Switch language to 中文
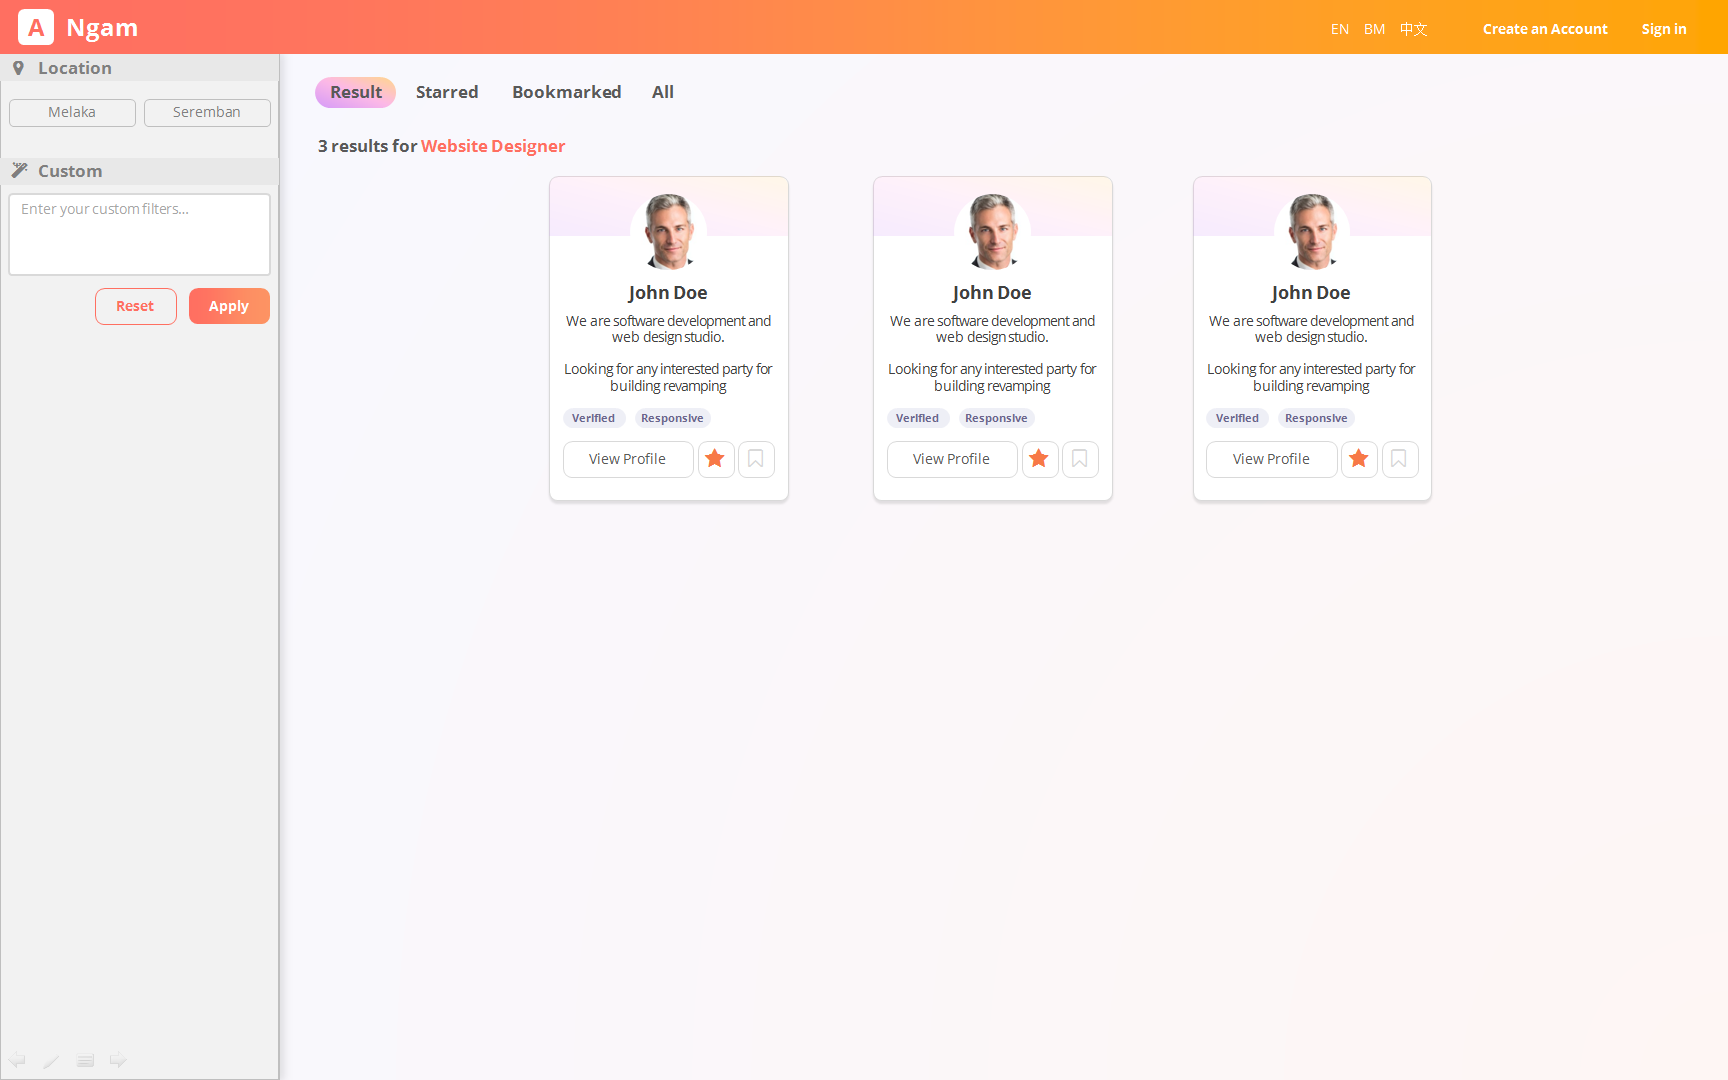 point(1413,29)
